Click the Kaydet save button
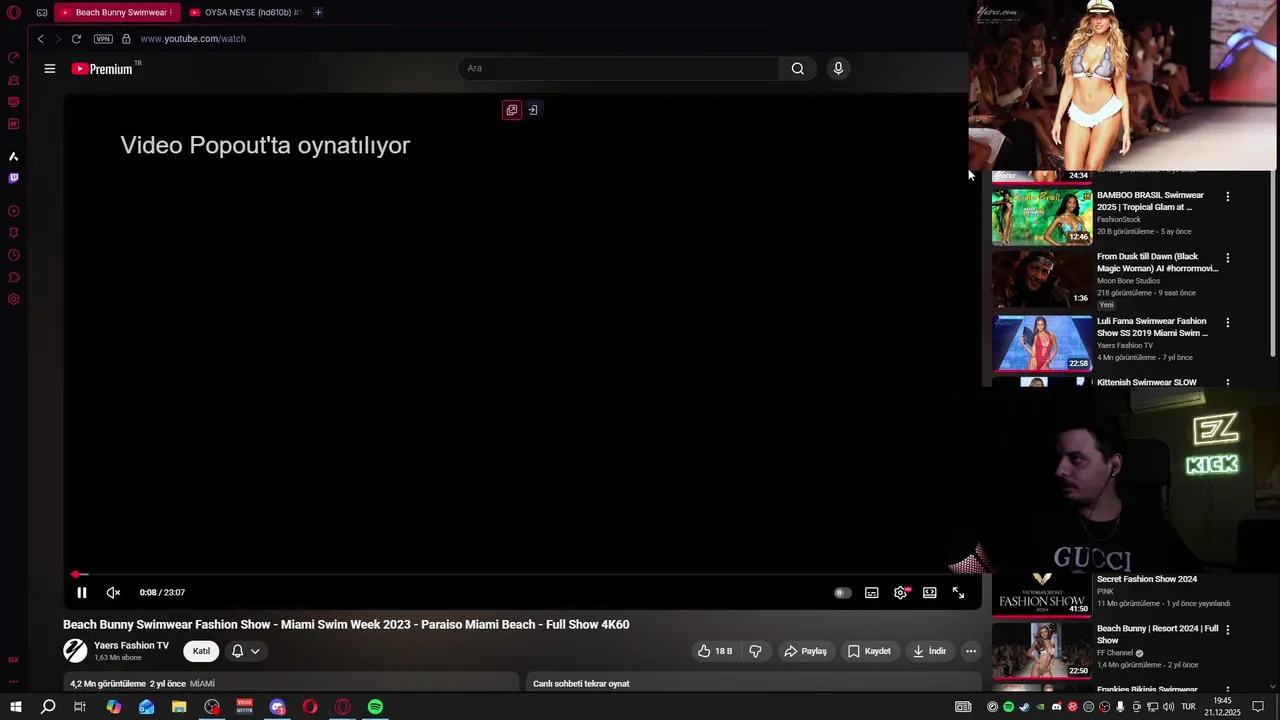The height and width of the screenshot is (720, 1280). click(x=869, y=651)
